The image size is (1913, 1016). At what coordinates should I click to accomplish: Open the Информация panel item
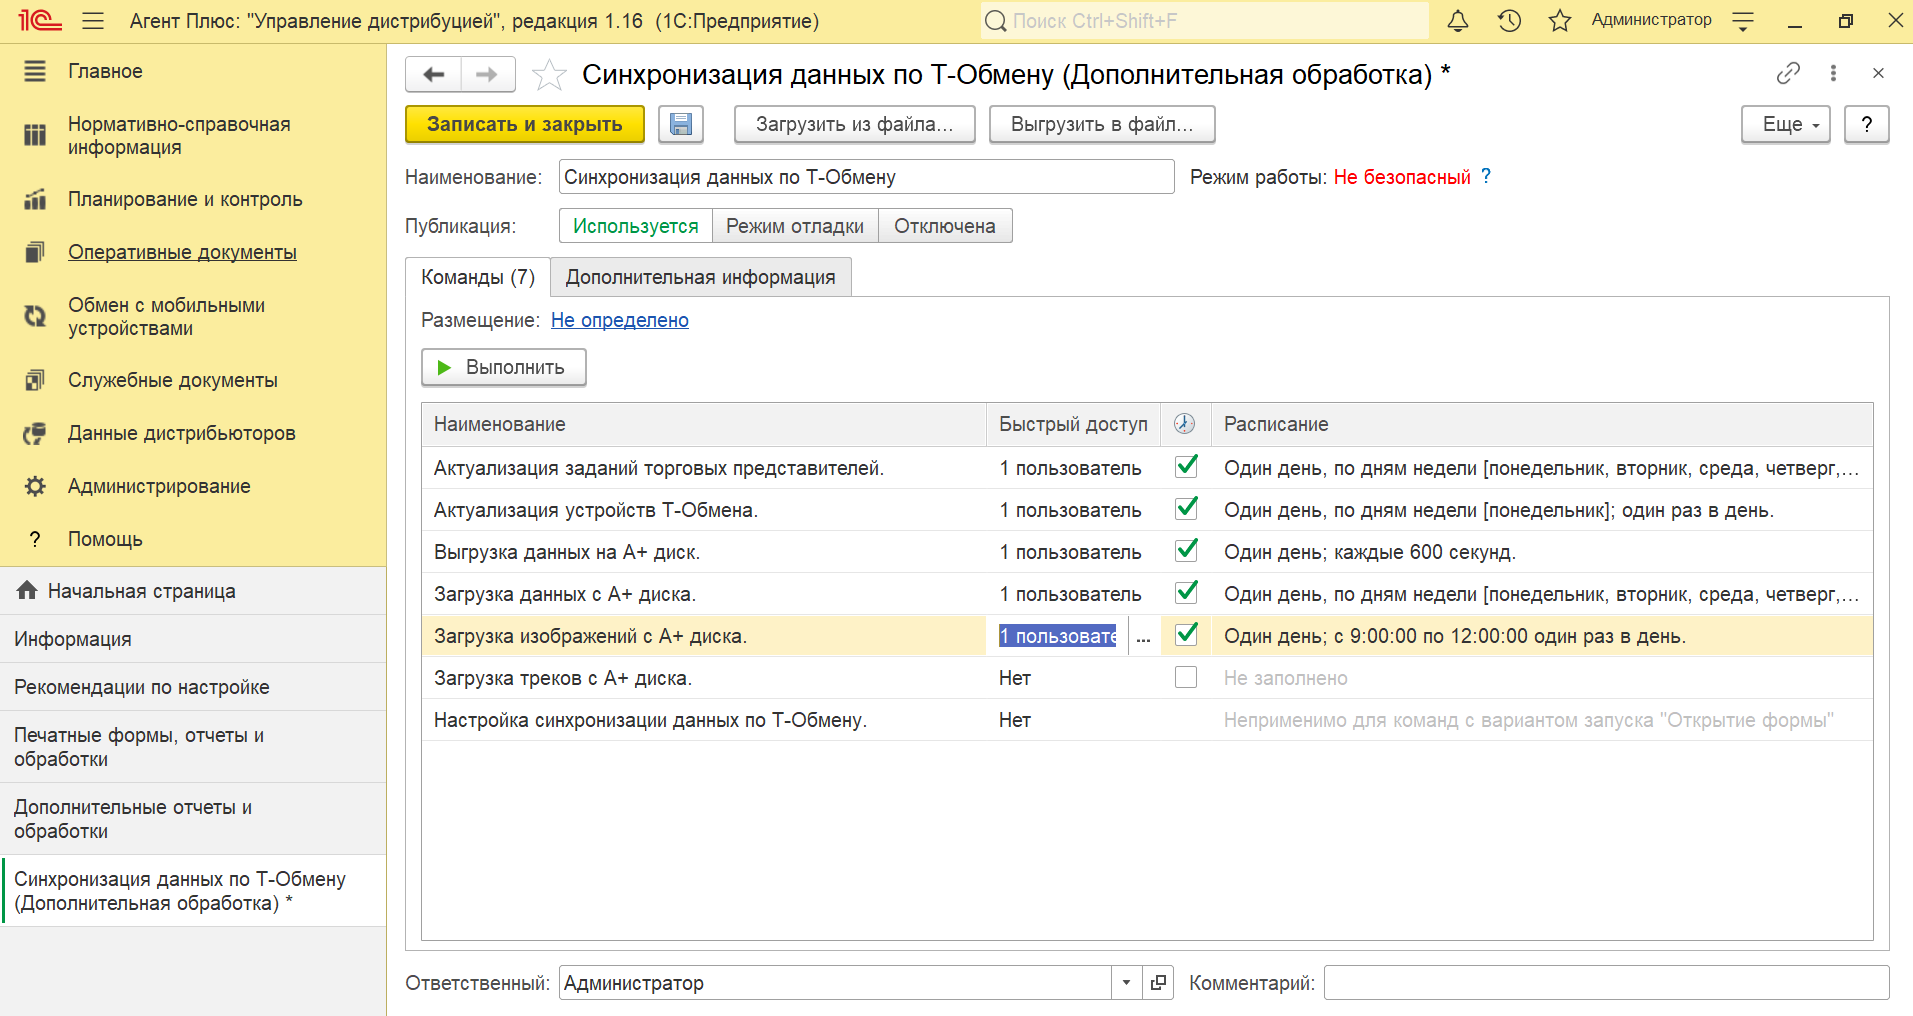pyautogui.click(x=193, y=639)
